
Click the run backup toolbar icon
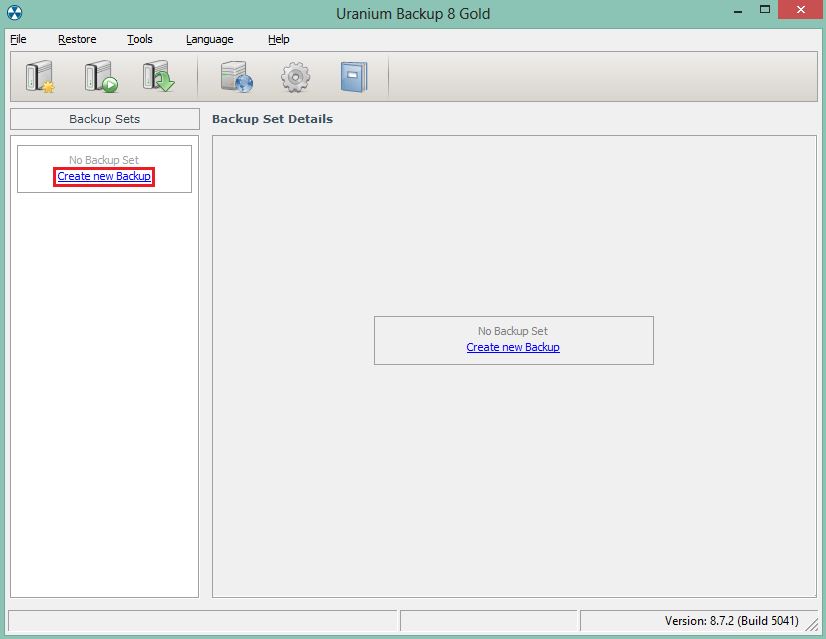[x=101, y=77]
